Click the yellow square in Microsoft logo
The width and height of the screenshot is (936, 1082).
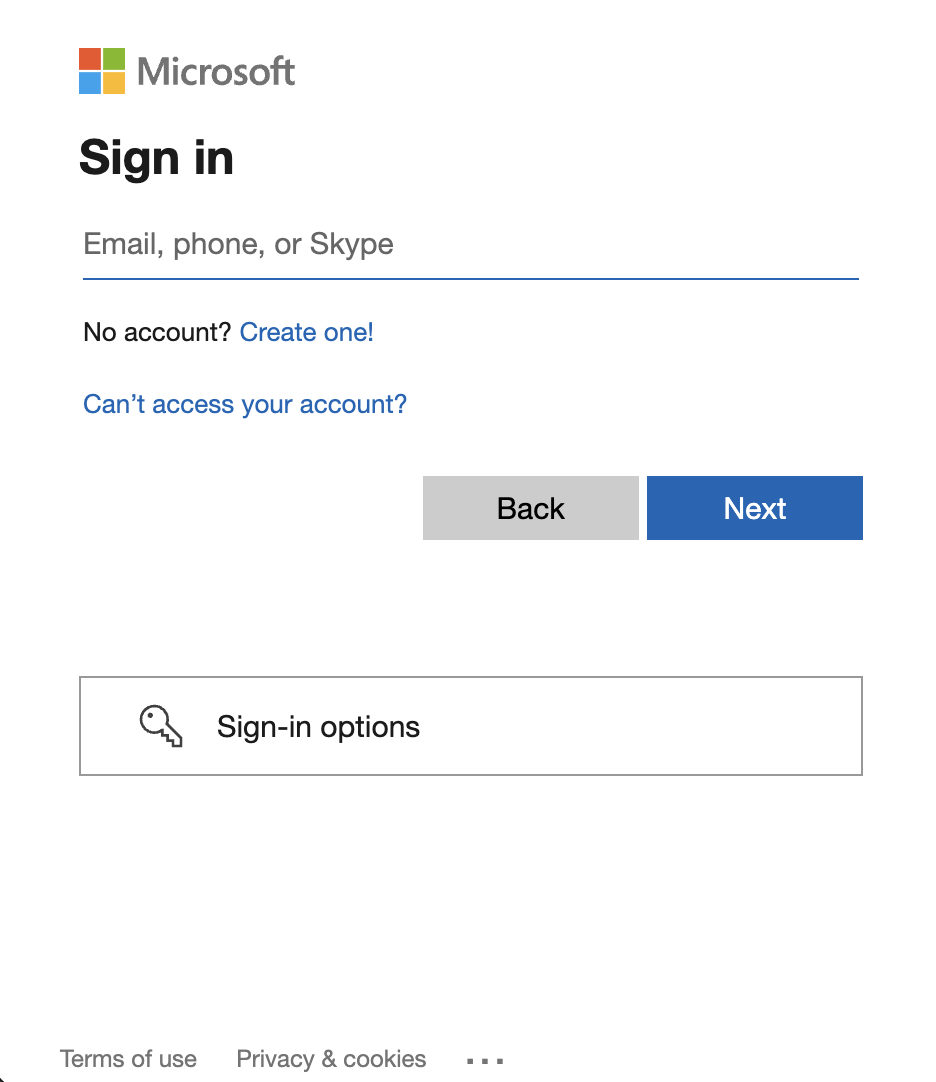point(114,83)
